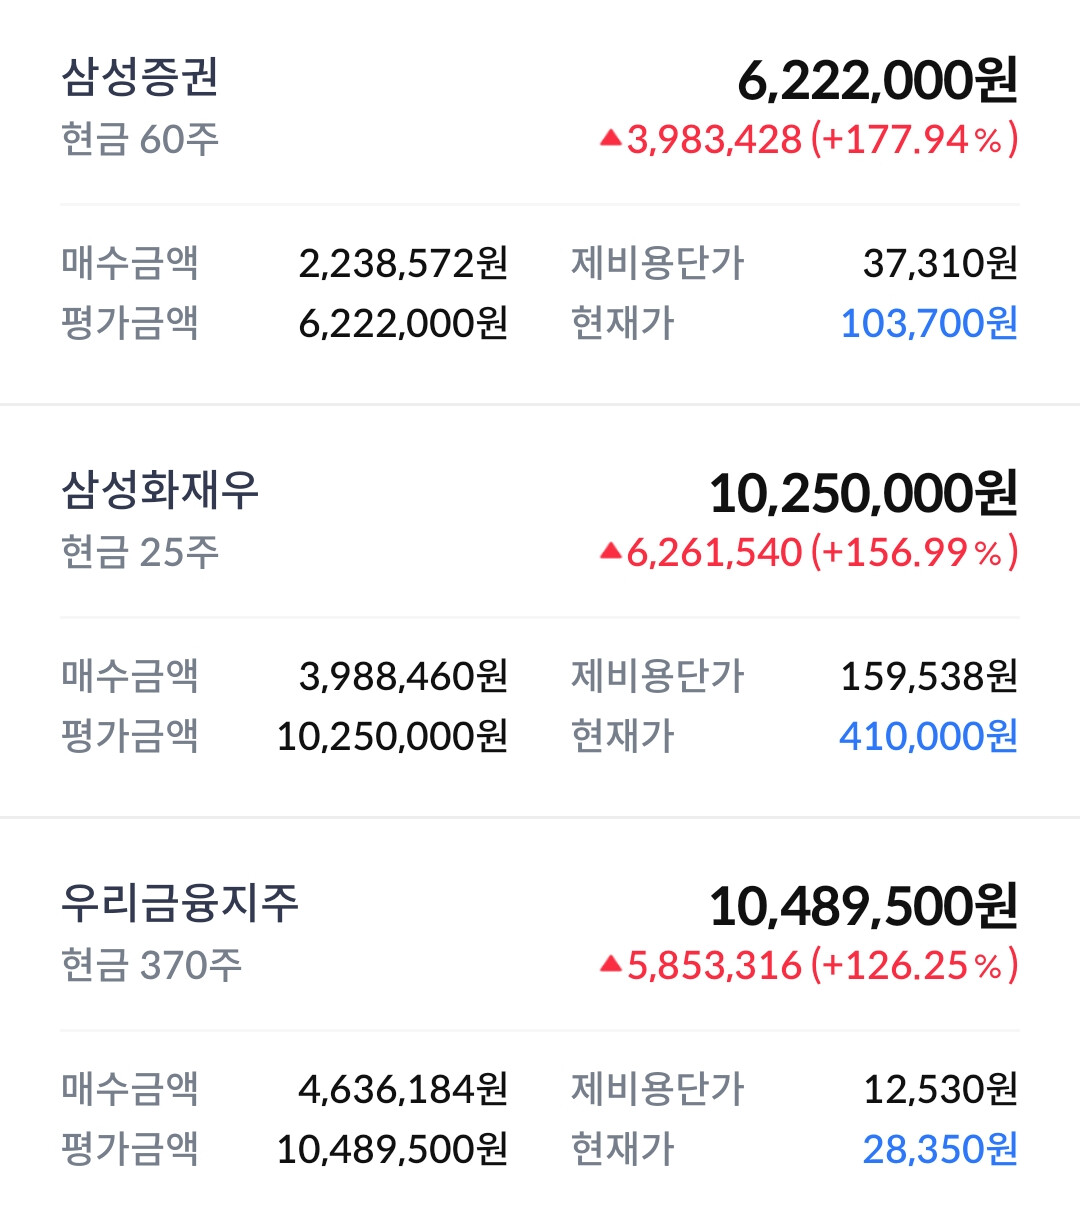Tap the 현금 60주 quantity label
The height and width of the screenshot is (1227, 1080).
pyautogui.click(x=140, y=139)
